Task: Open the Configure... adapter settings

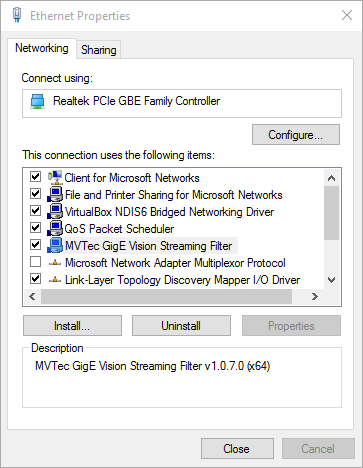Action: pos(296,135)
